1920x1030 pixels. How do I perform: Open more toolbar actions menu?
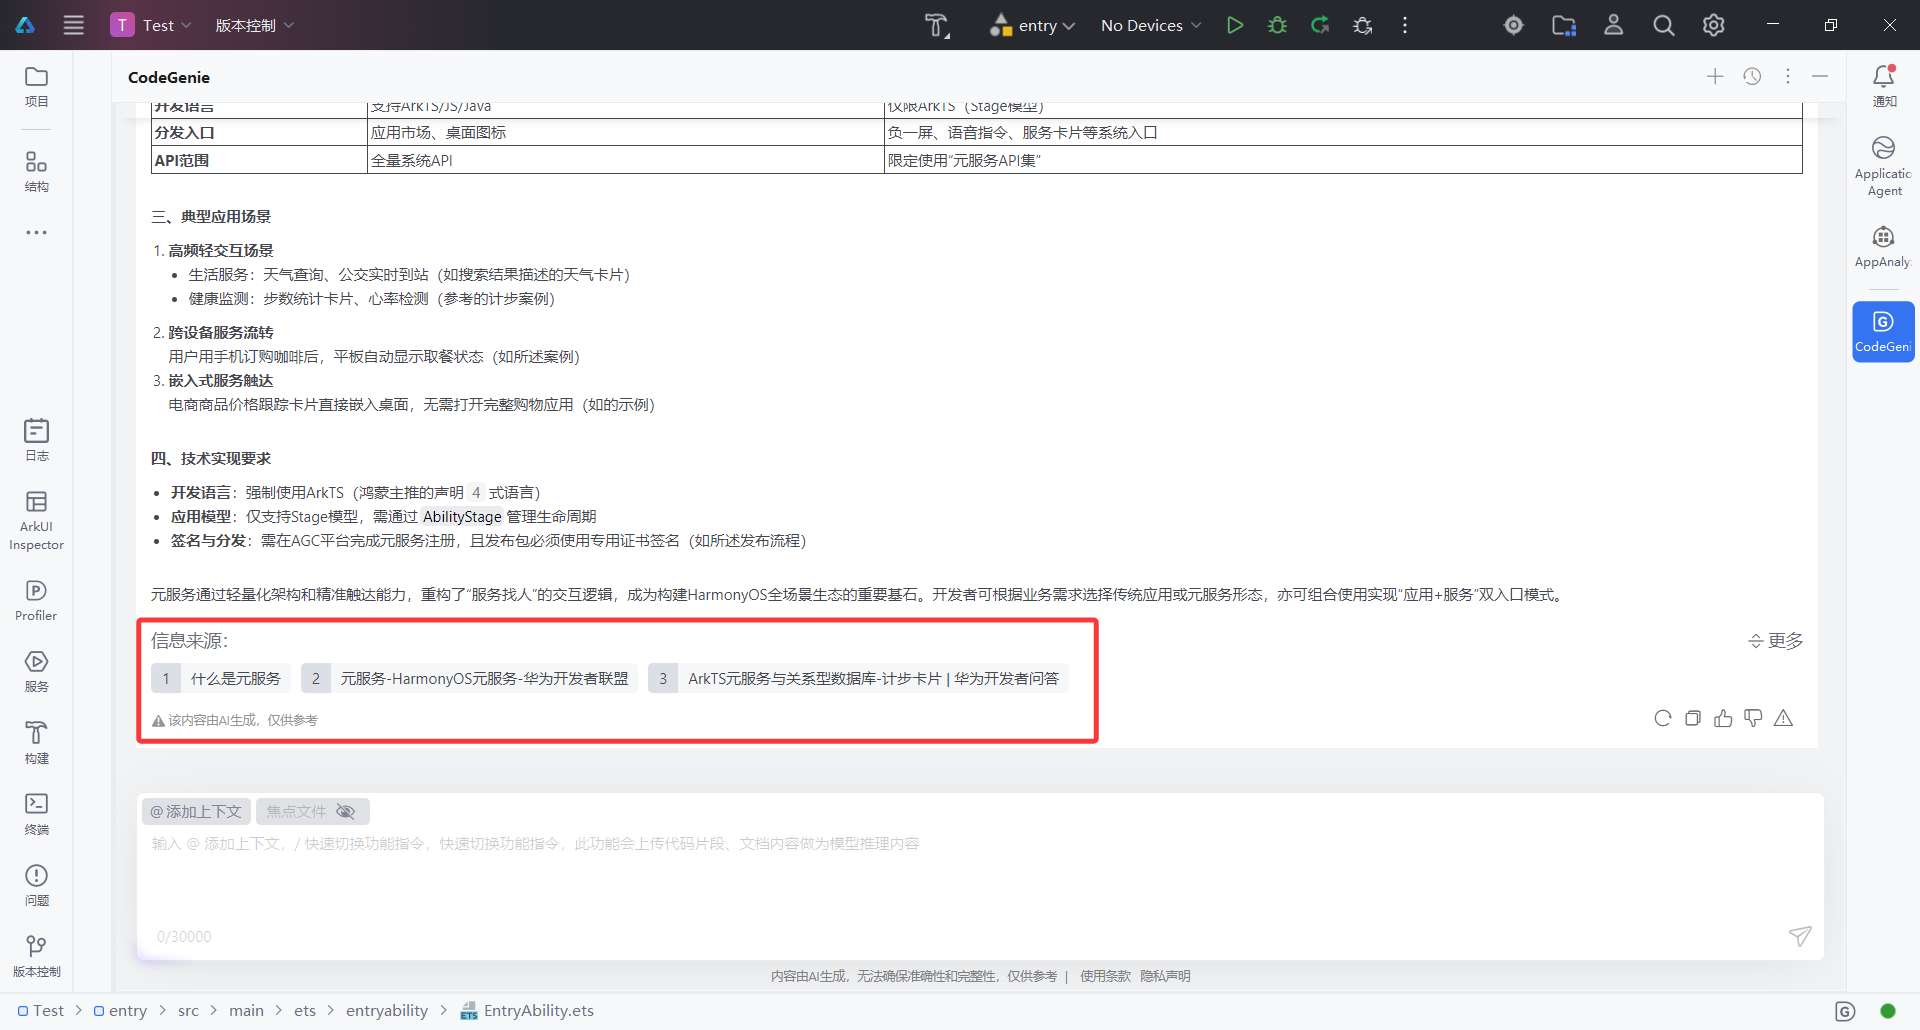pos(1405,25)
